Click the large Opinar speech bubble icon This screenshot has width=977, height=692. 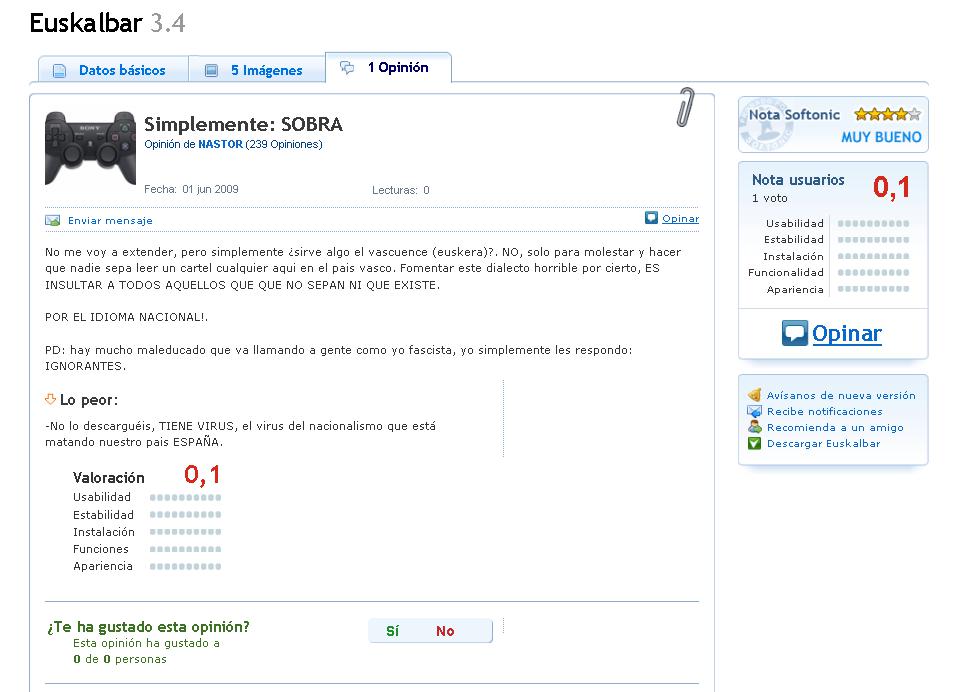(794, 333)
